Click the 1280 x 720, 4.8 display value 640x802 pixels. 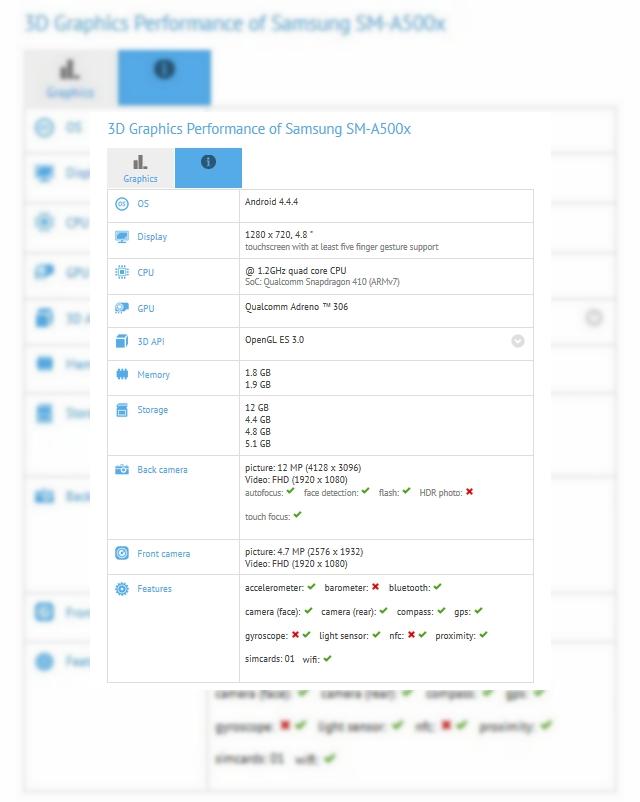click(x=279, y=235)
